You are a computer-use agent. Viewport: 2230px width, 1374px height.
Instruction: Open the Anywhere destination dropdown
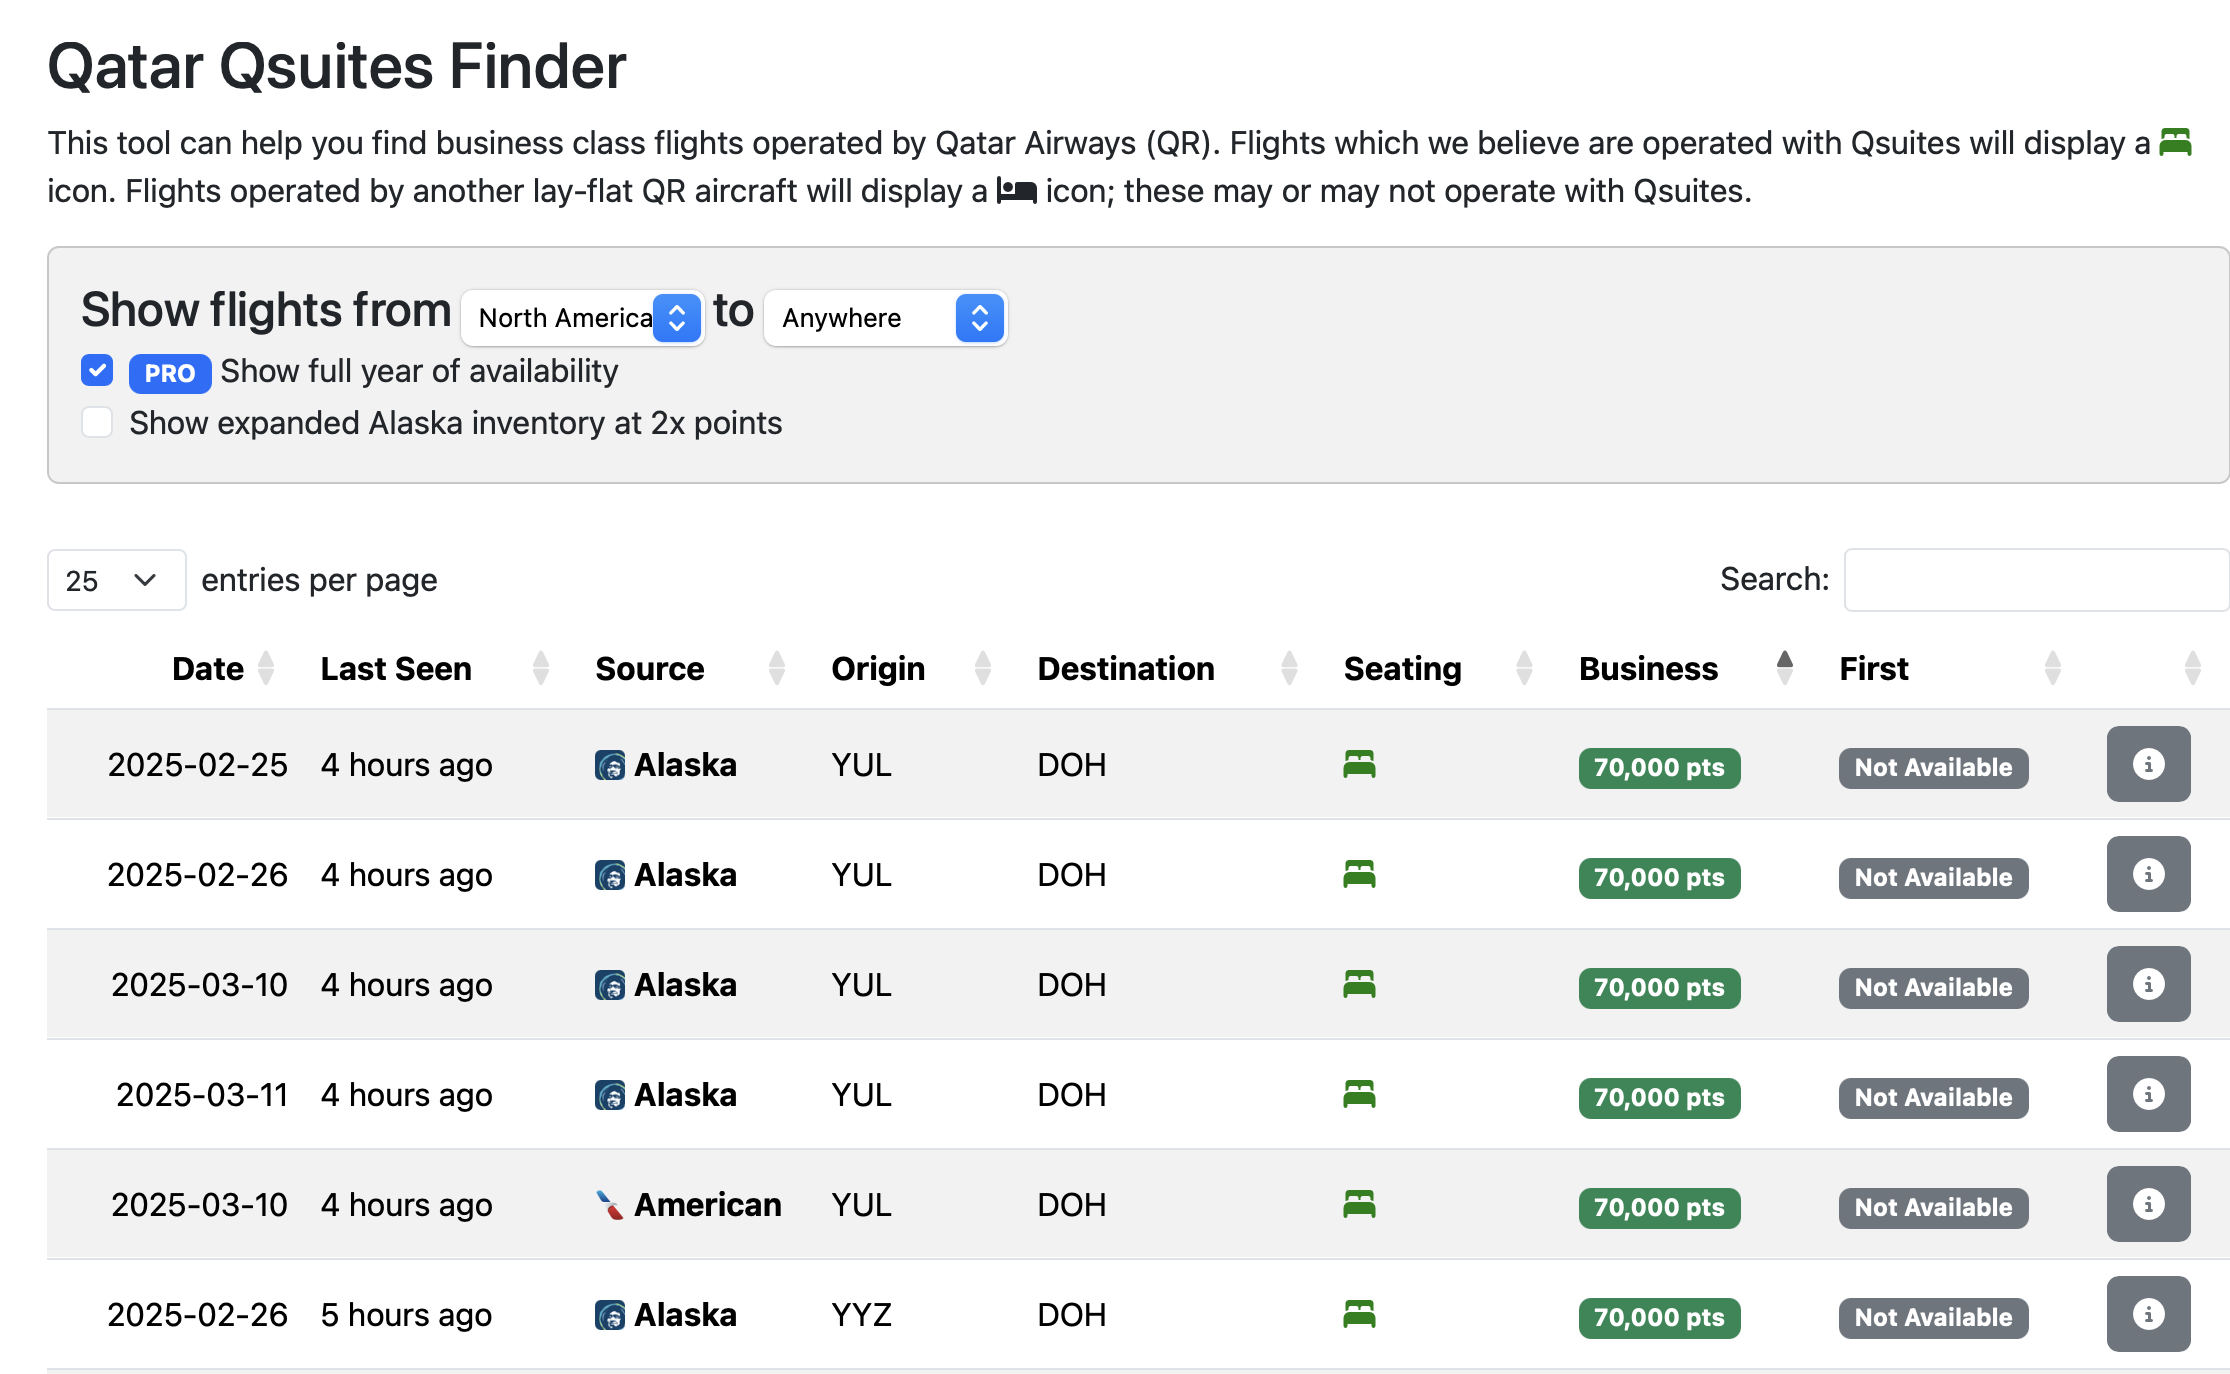885,318
